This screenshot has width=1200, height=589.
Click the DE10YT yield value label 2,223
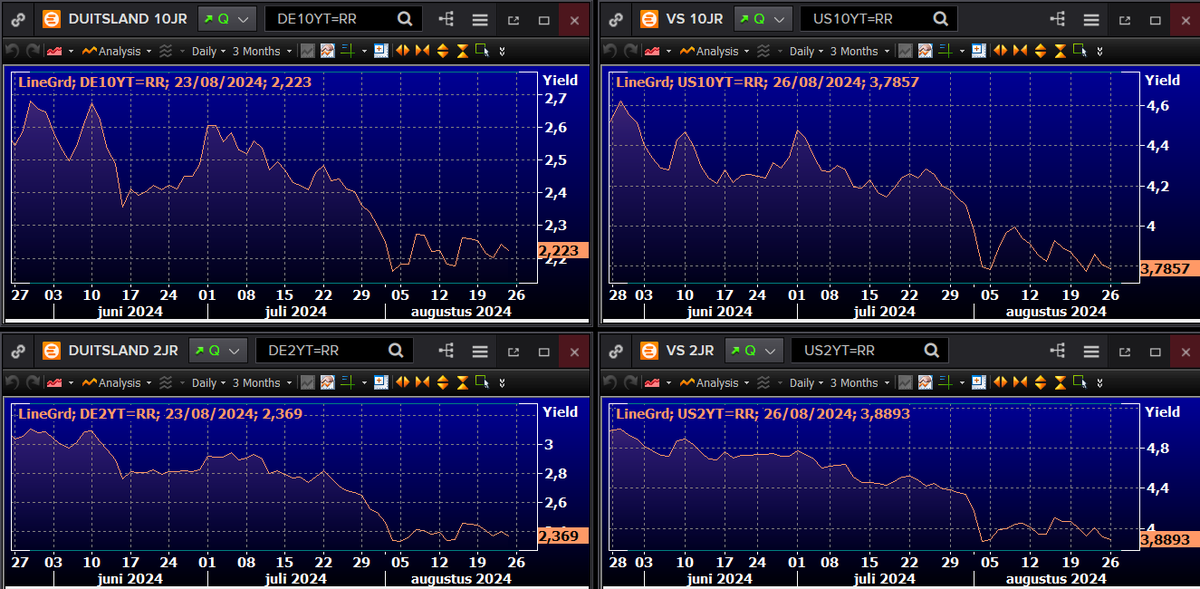tap(564, 251)
